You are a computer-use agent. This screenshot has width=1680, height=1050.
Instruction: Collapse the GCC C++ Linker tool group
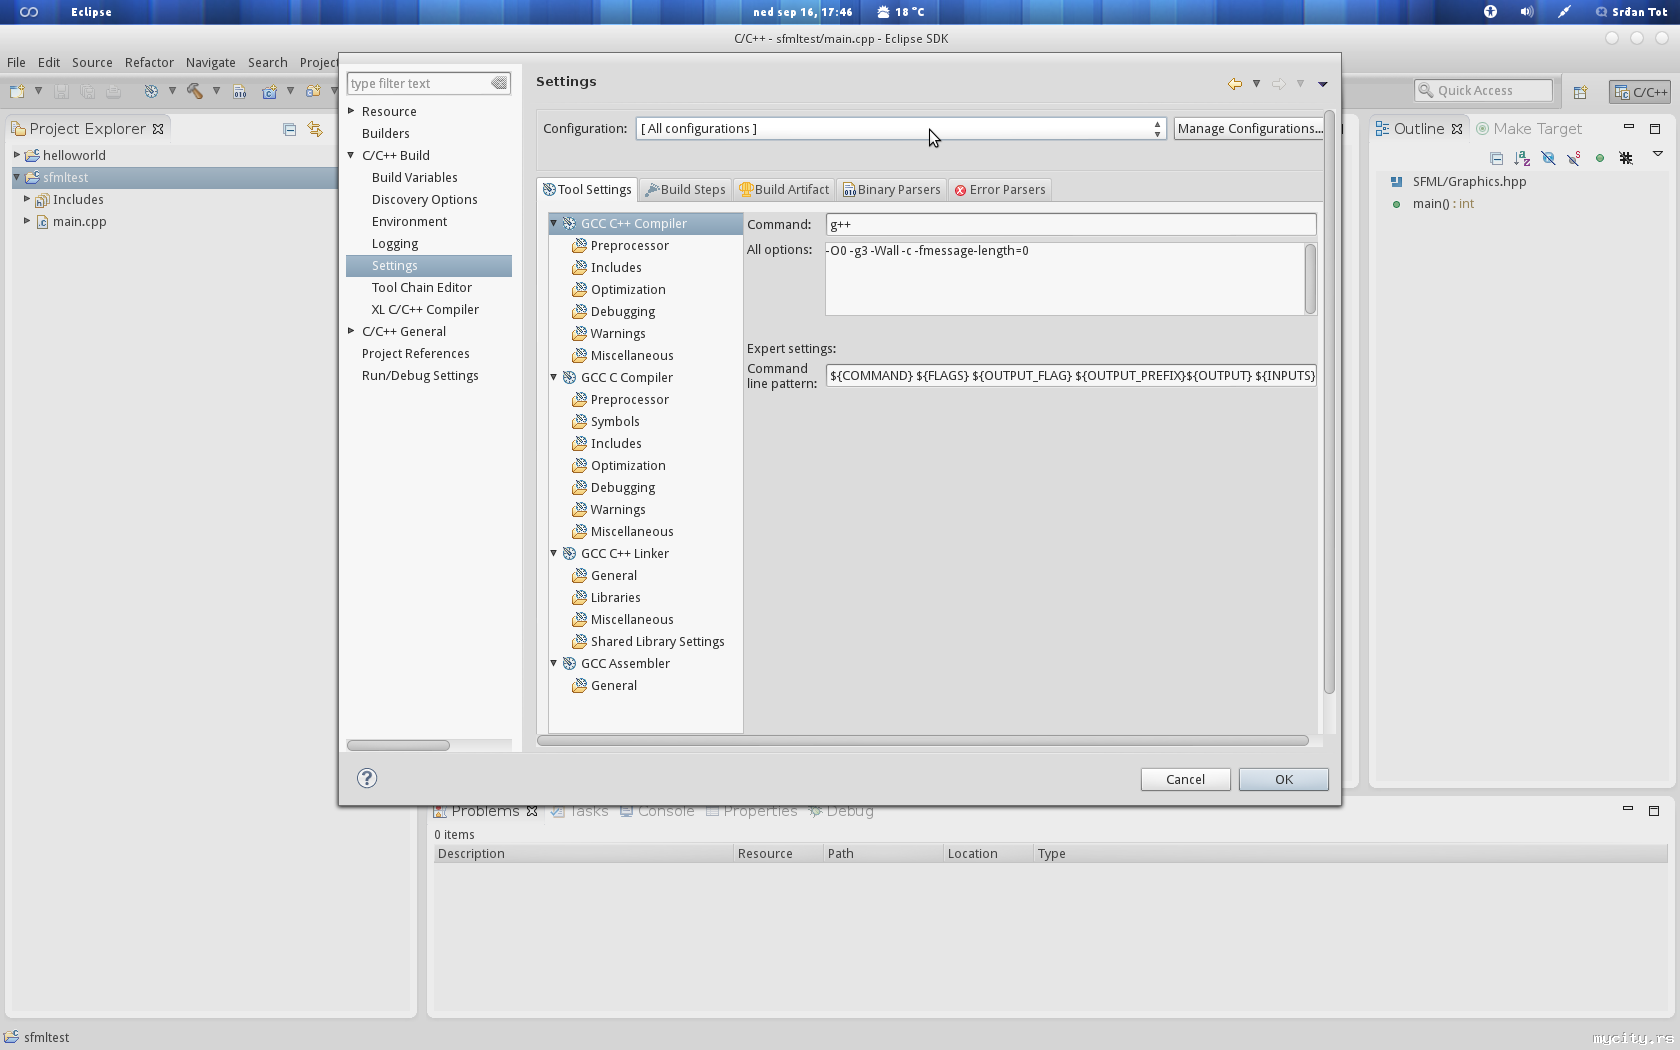click(554, 553)
